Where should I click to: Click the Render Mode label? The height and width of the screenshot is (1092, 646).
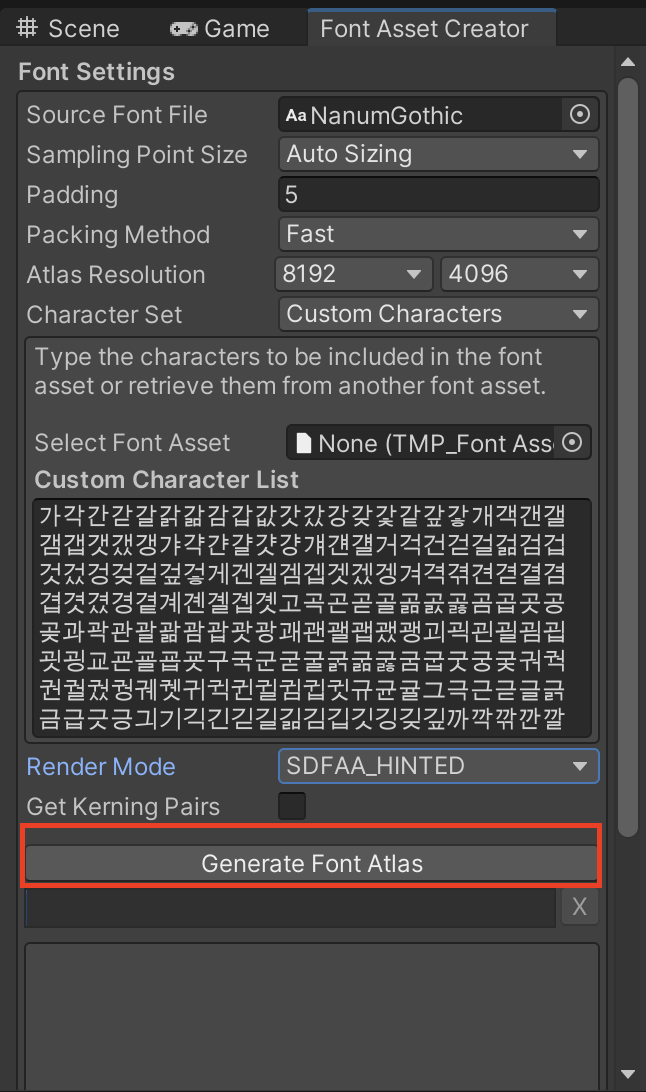point(101,767)
